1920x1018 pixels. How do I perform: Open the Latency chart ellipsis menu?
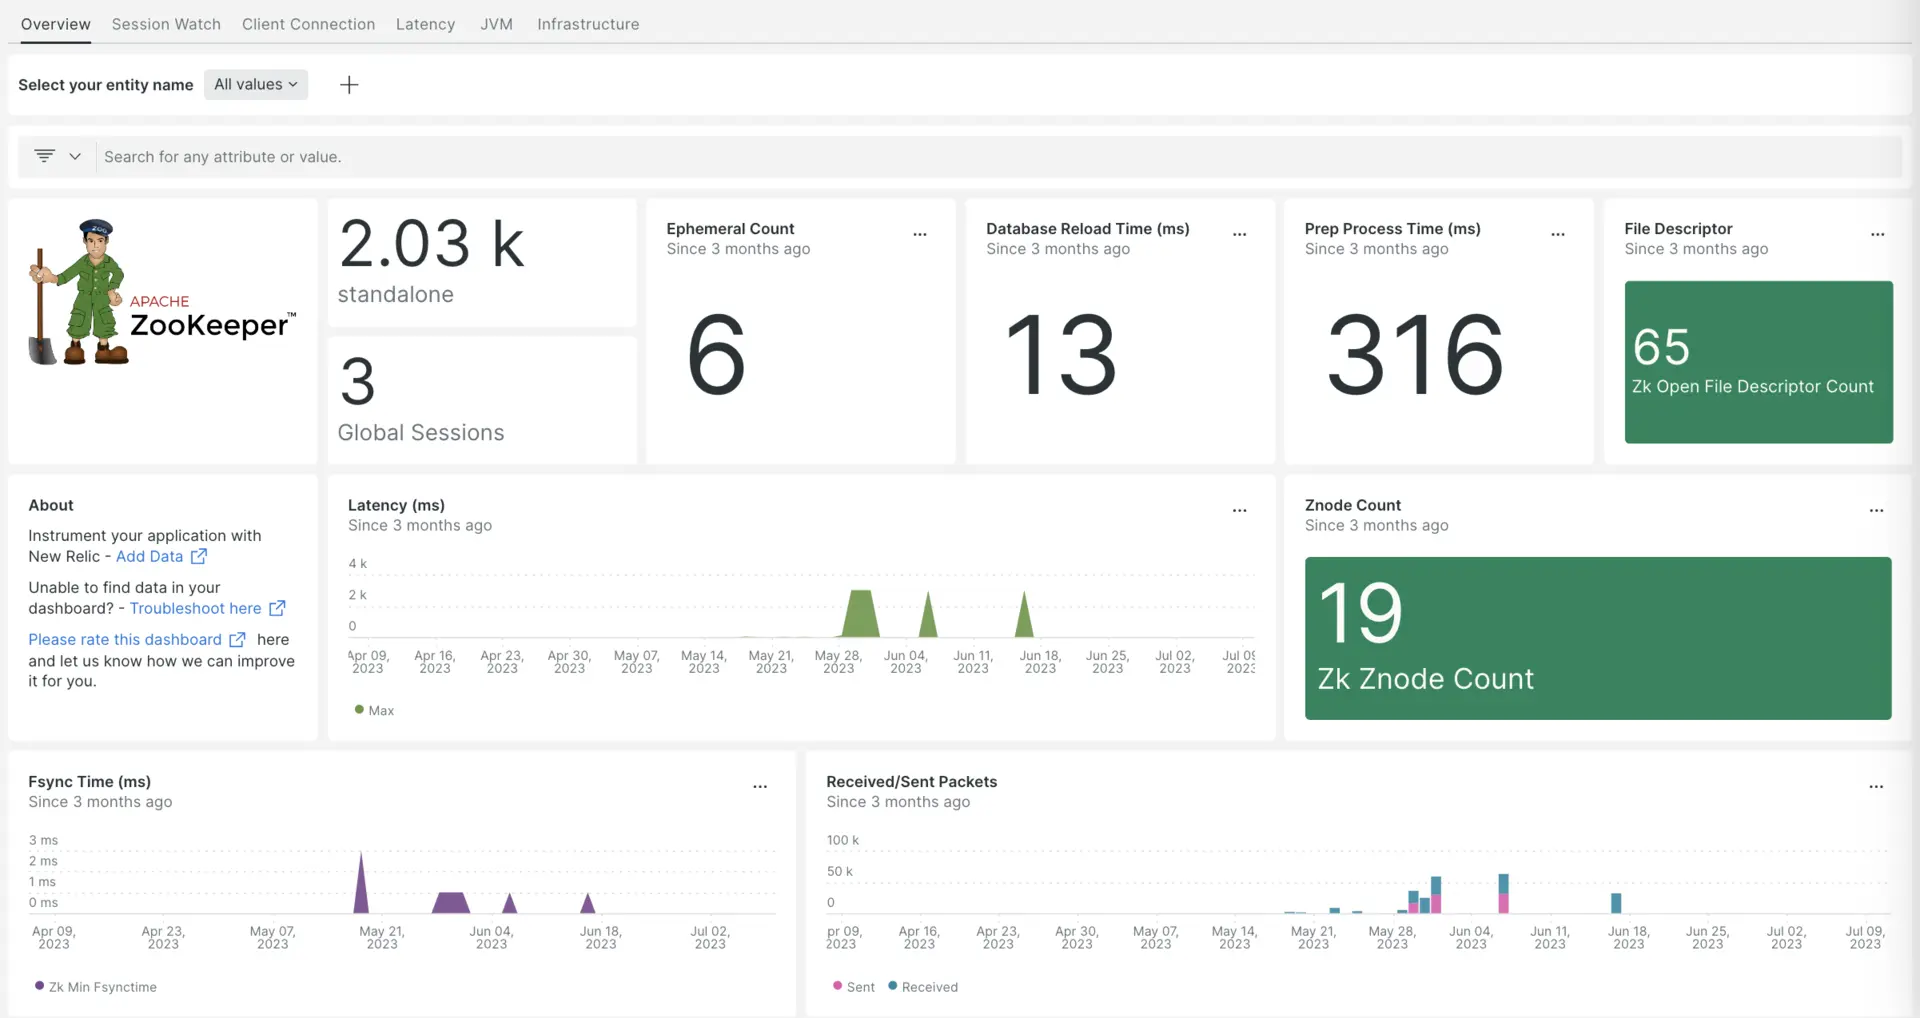1239,511
